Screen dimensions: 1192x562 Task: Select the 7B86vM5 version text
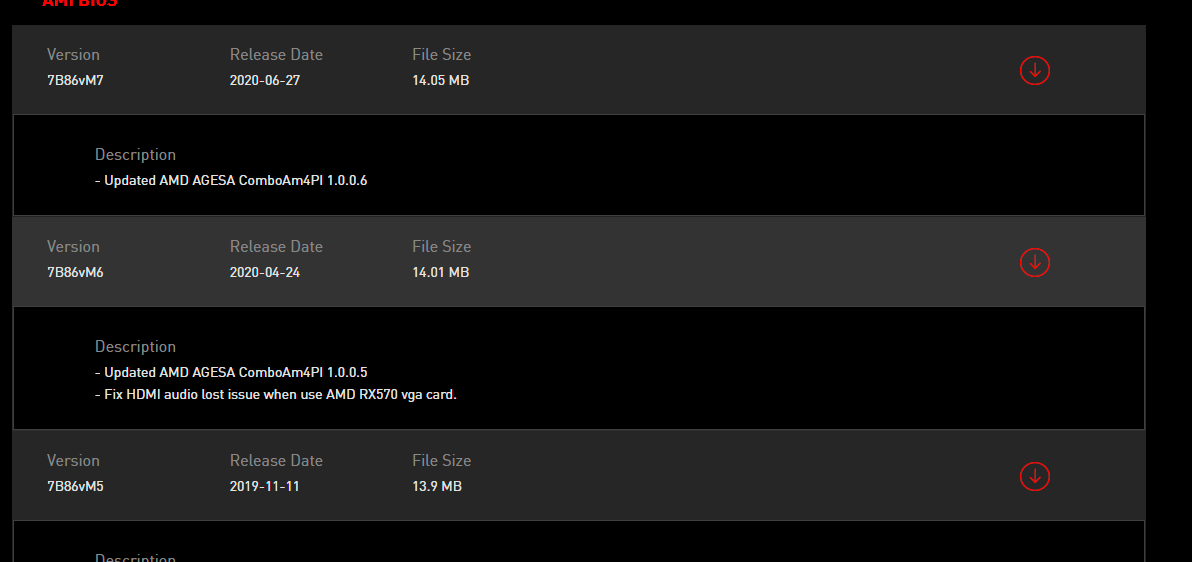(x=75, y=486)
